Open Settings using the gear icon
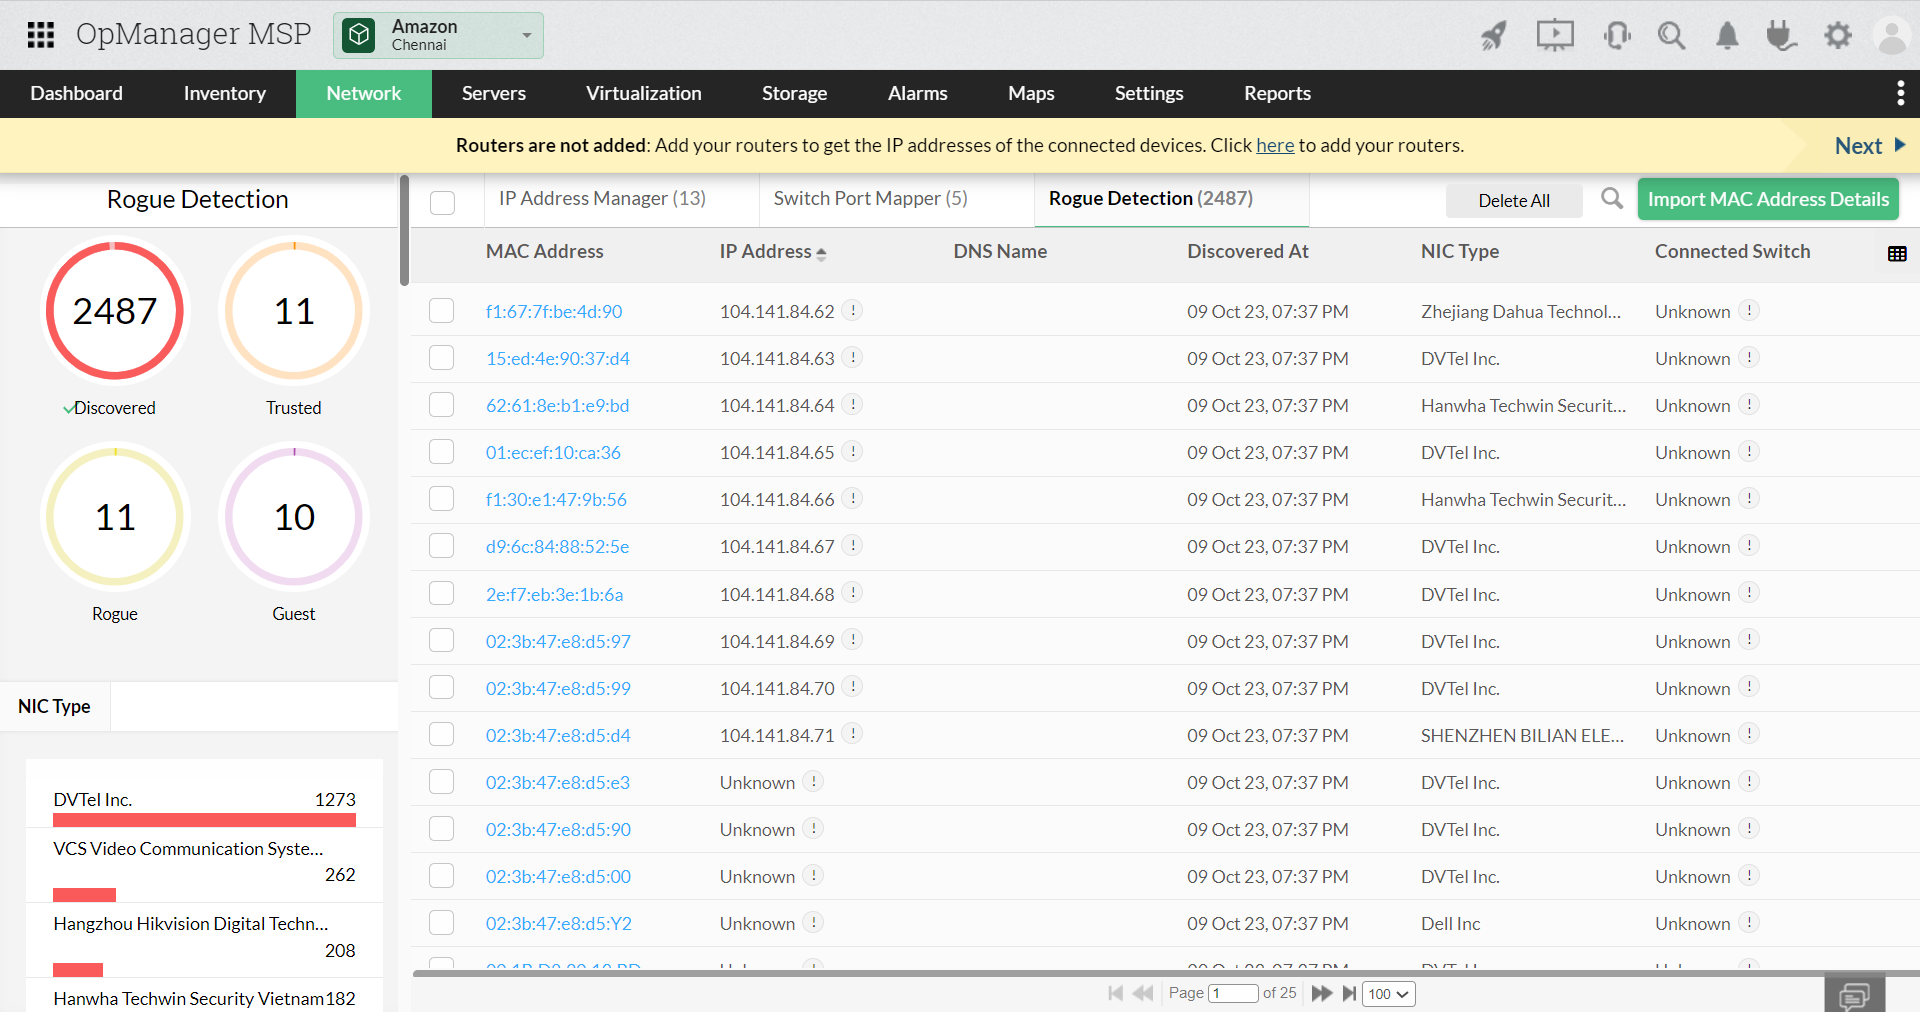This screenshot has height=1012, width=1920. point(1837,35)
